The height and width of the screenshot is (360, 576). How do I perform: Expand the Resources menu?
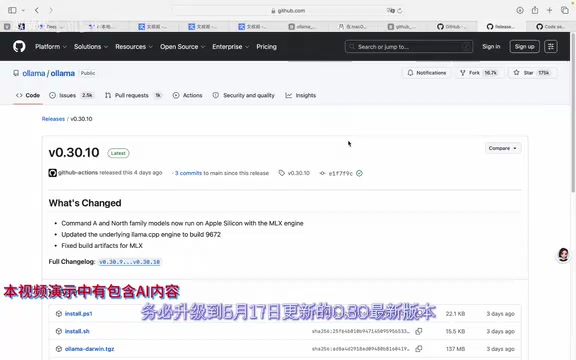click(134, 47)
